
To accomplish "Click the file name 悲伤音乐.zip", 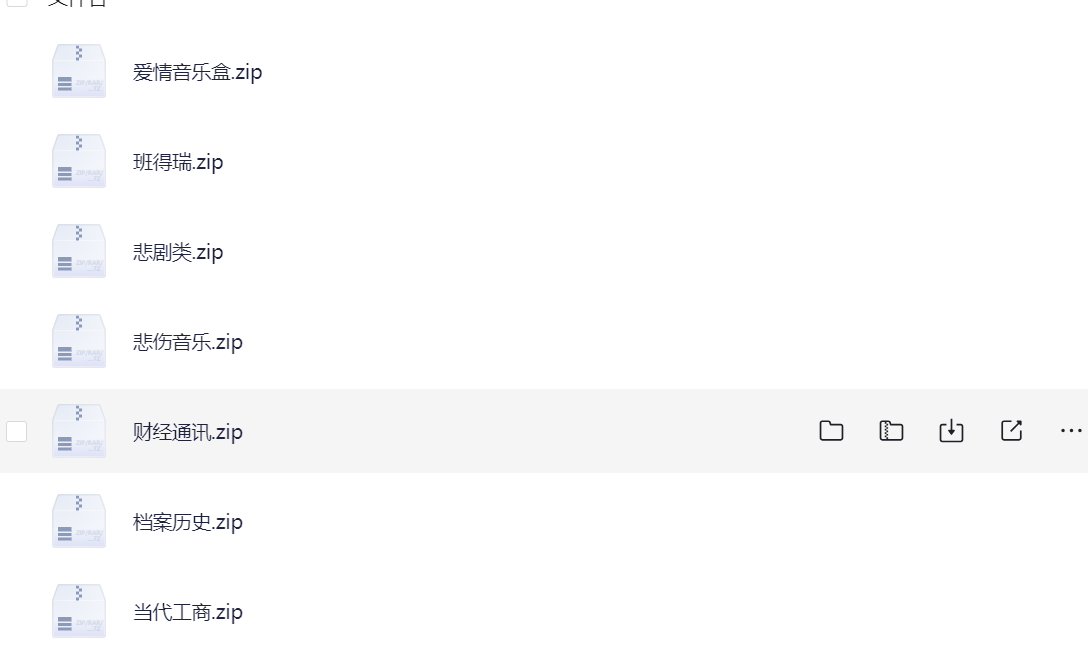I will click(187, 341).
